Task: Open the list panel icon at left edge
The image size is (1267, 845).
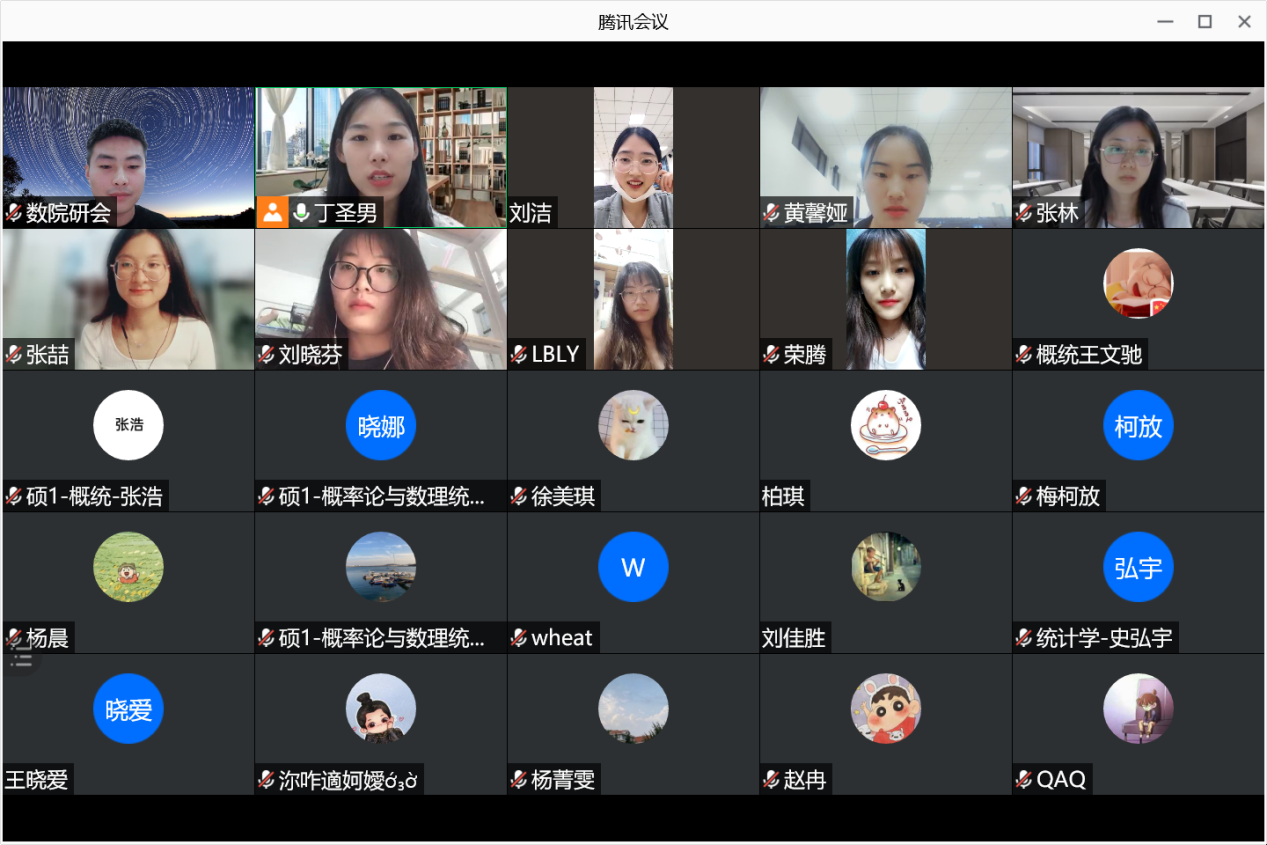Action: click(21, 658)
